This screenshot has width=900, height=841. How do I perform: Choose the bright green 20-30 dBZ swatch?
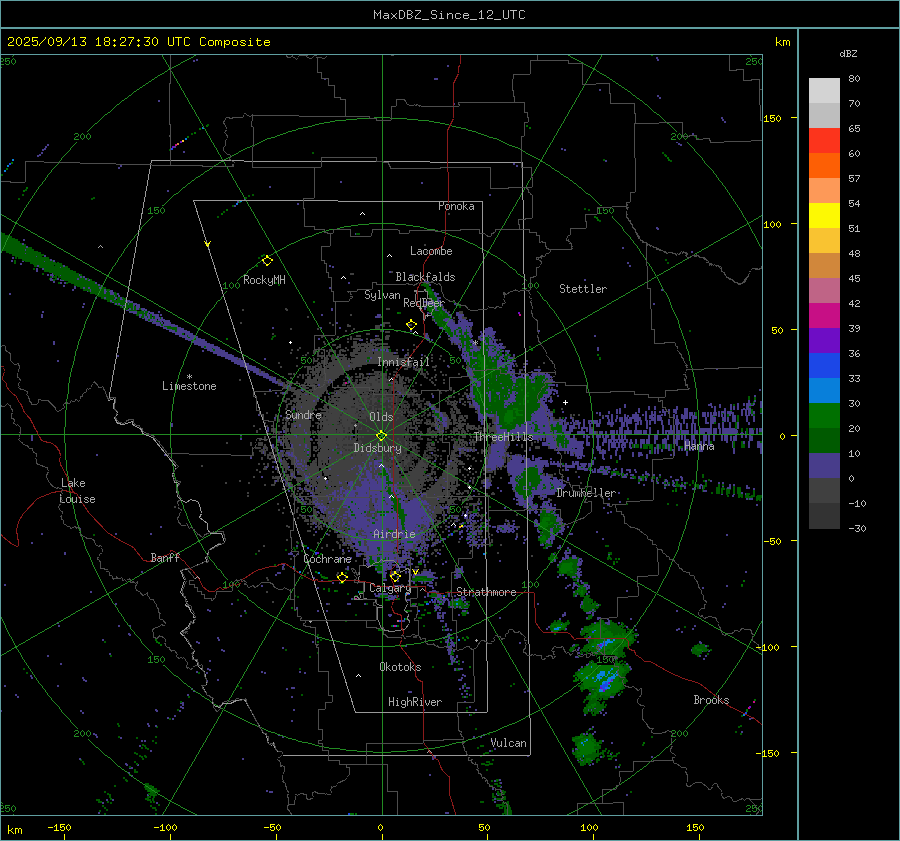pos(824,416)
